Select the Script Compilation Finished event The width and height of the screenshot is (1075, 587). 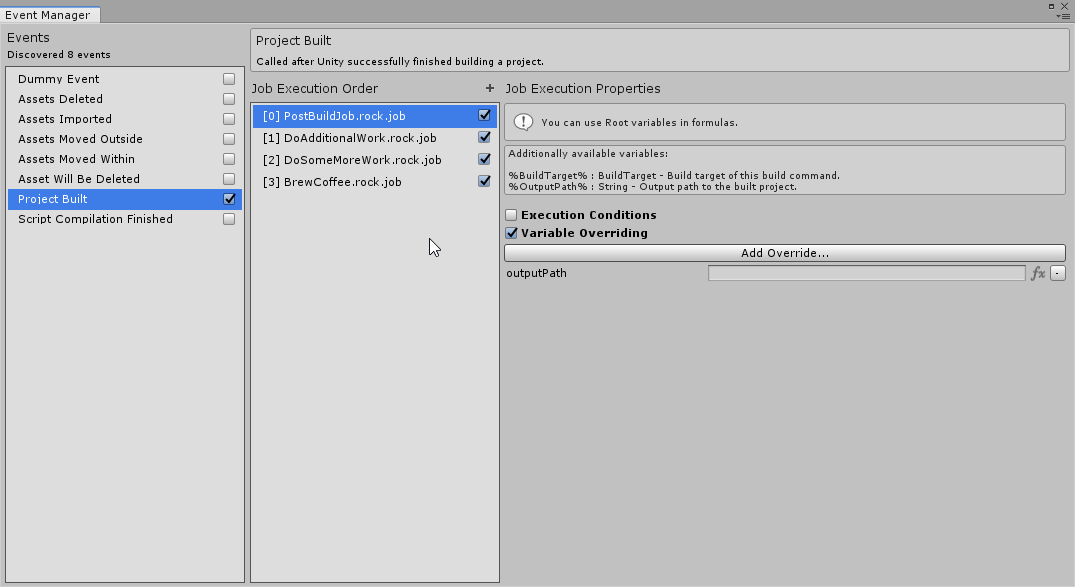95,219
